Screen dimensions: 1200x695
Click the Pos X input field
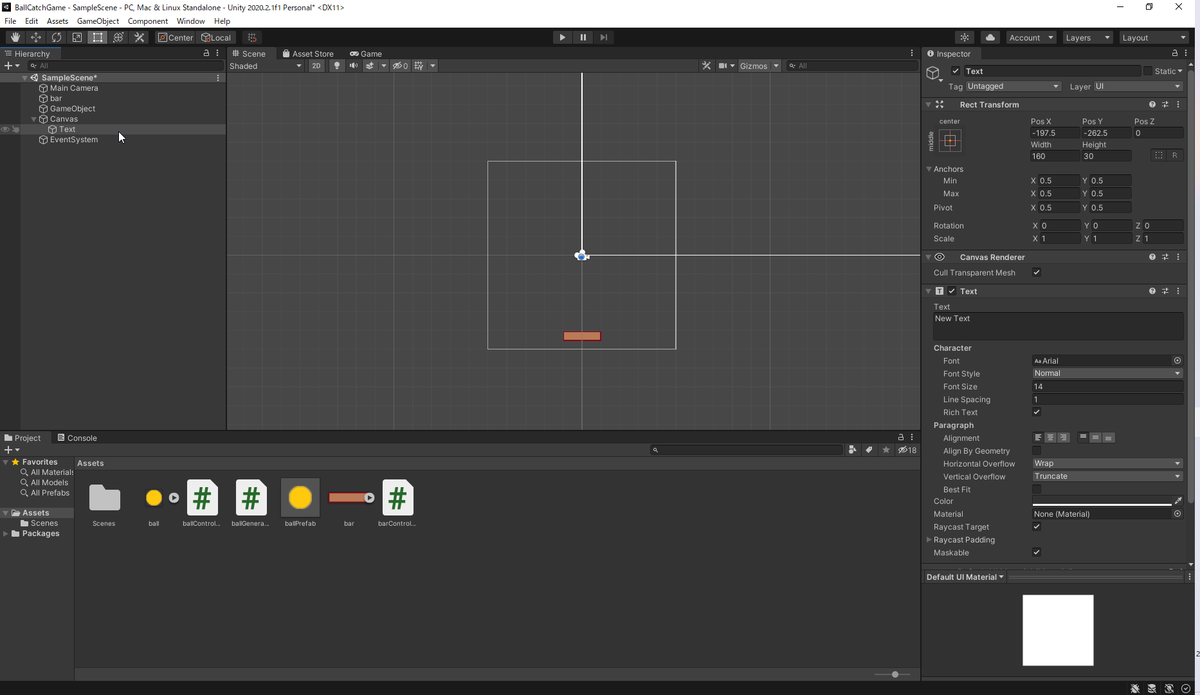[x=1054, y=133]
